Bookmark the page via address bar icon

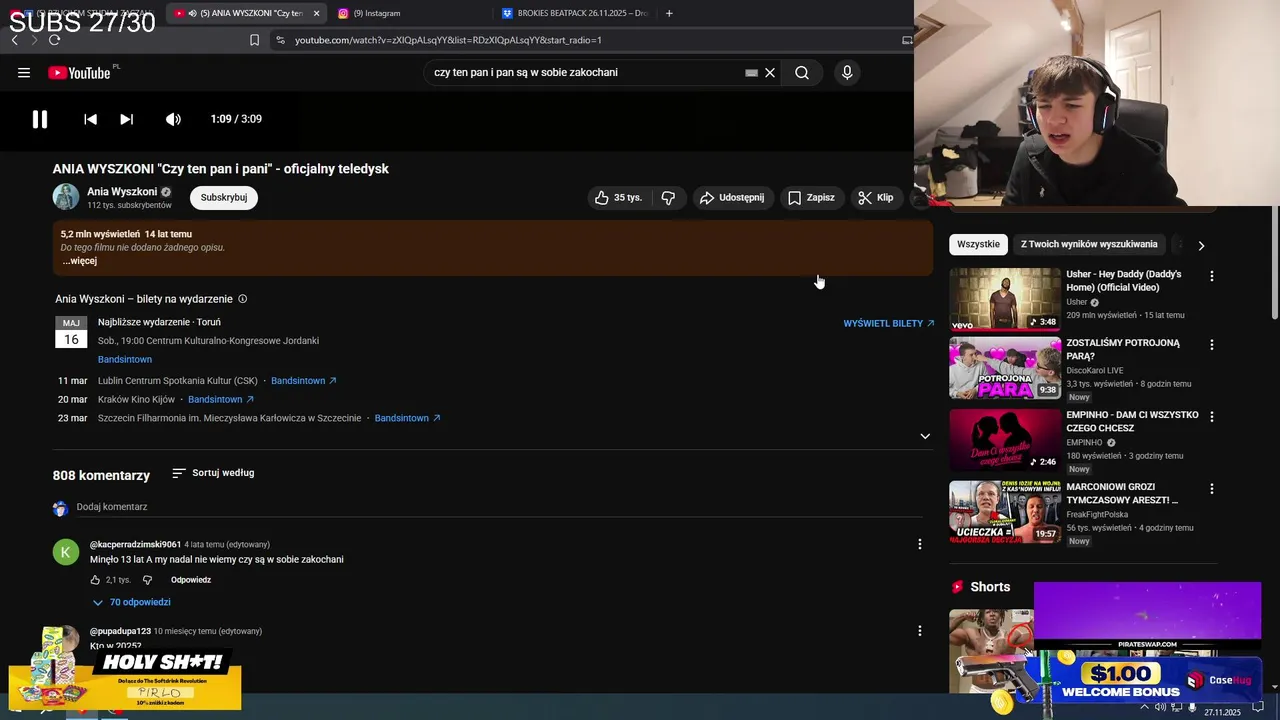tap(254, 40)
